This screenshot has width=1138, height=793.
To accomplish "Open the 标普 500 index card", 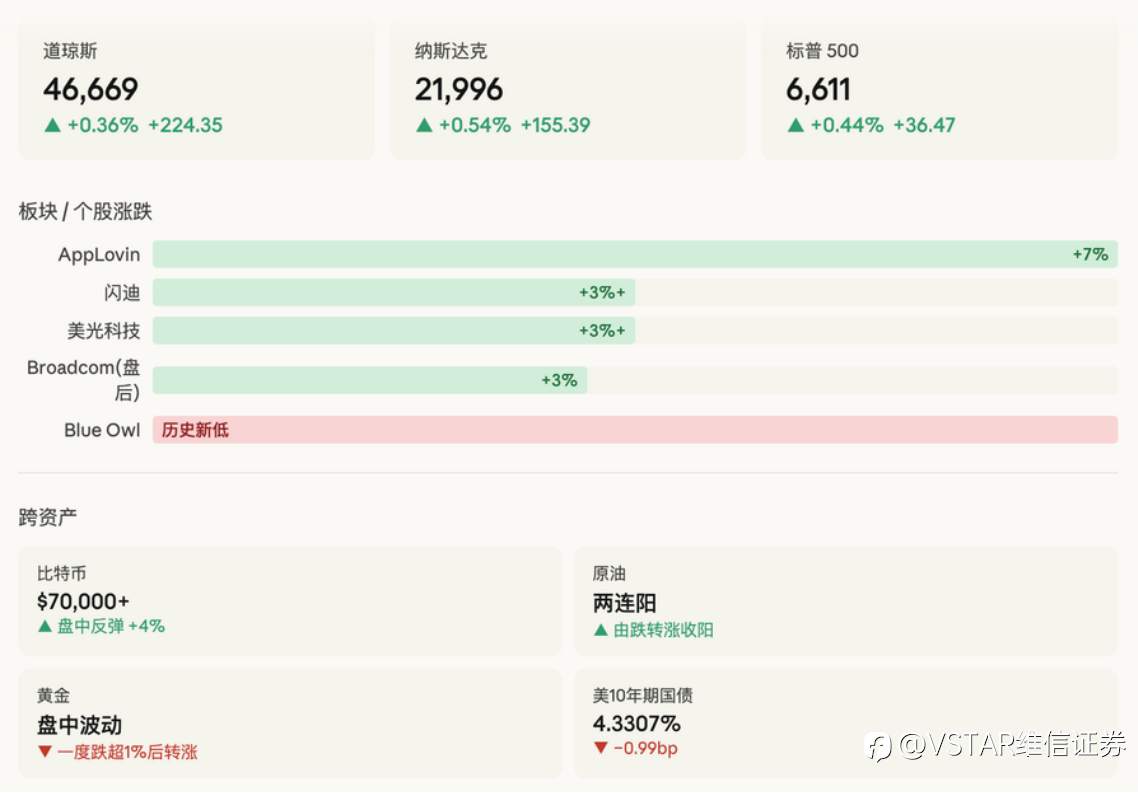I will pyautogui.click(x=939, y=90).
